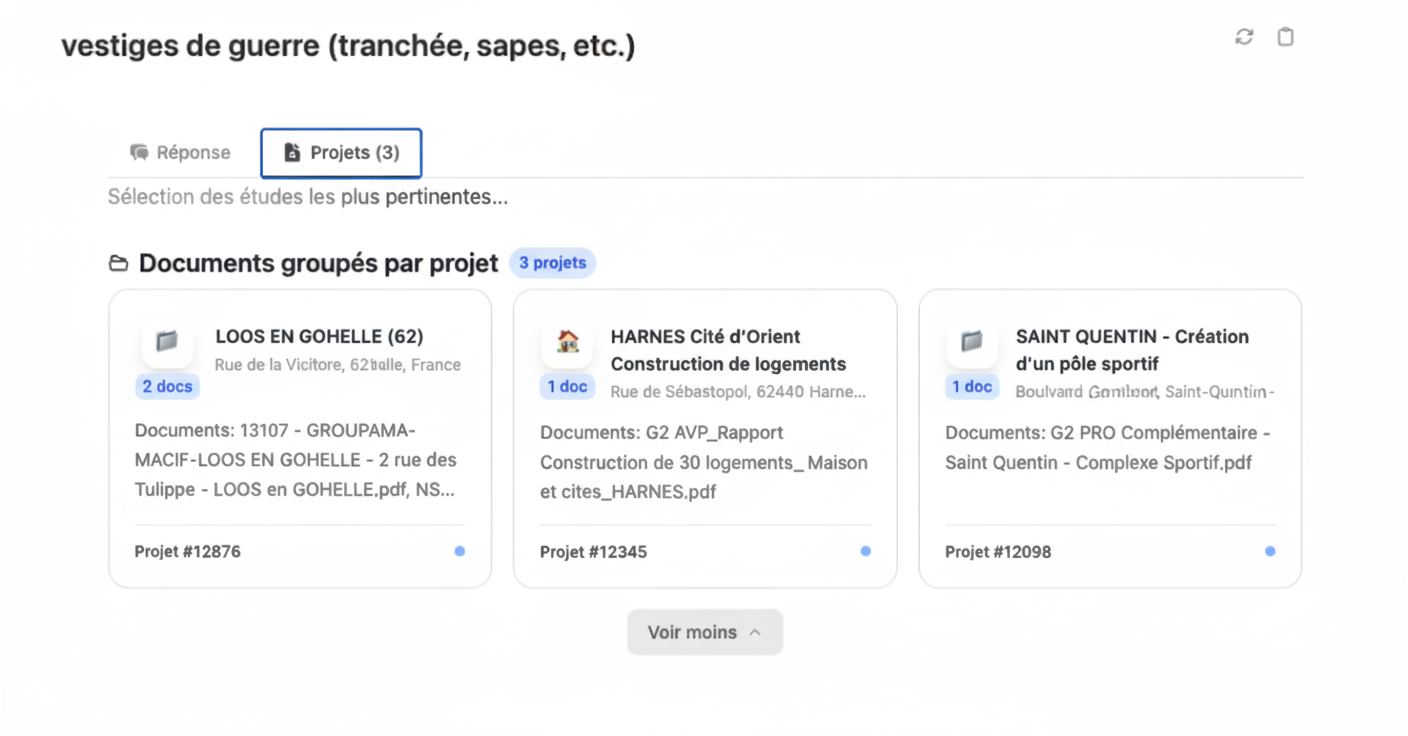Image resolution: width=1408 pixels, height=736 pixels.
Task: Click the folder icon on the SAINT QUENTIN card
Action: (971, 343)
